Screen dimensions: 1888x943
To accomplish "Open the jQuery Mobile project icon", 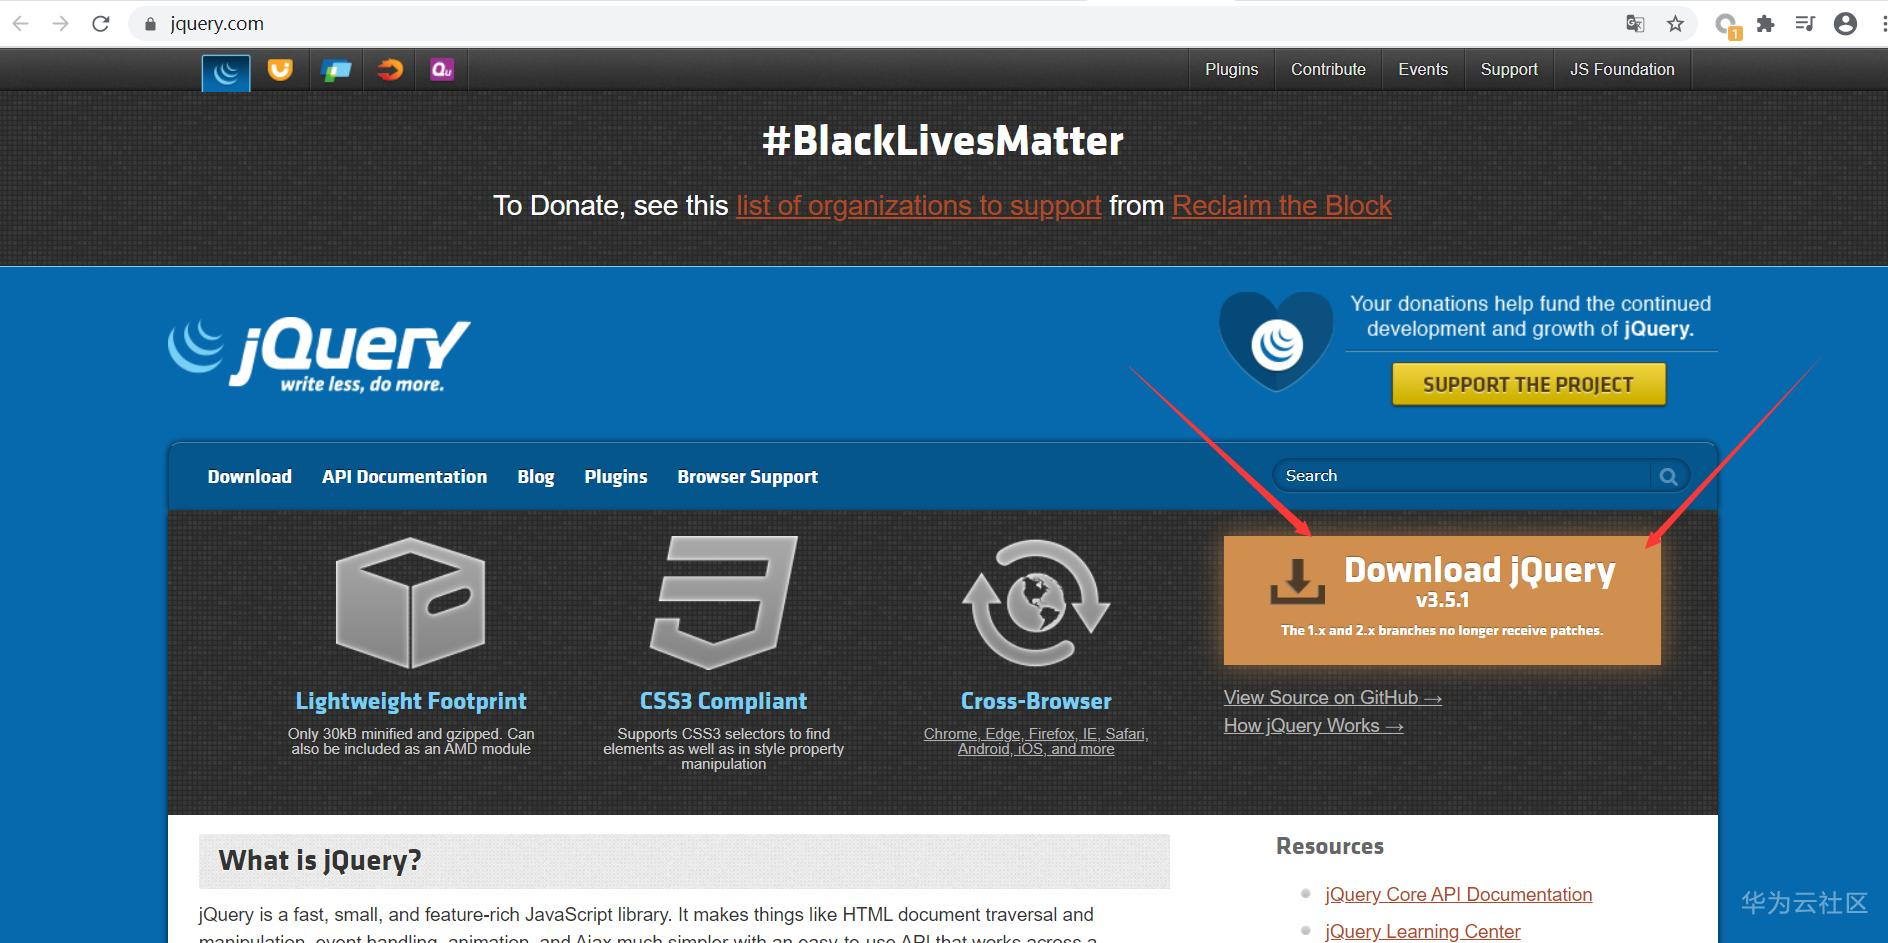I will tap(336, 70).
